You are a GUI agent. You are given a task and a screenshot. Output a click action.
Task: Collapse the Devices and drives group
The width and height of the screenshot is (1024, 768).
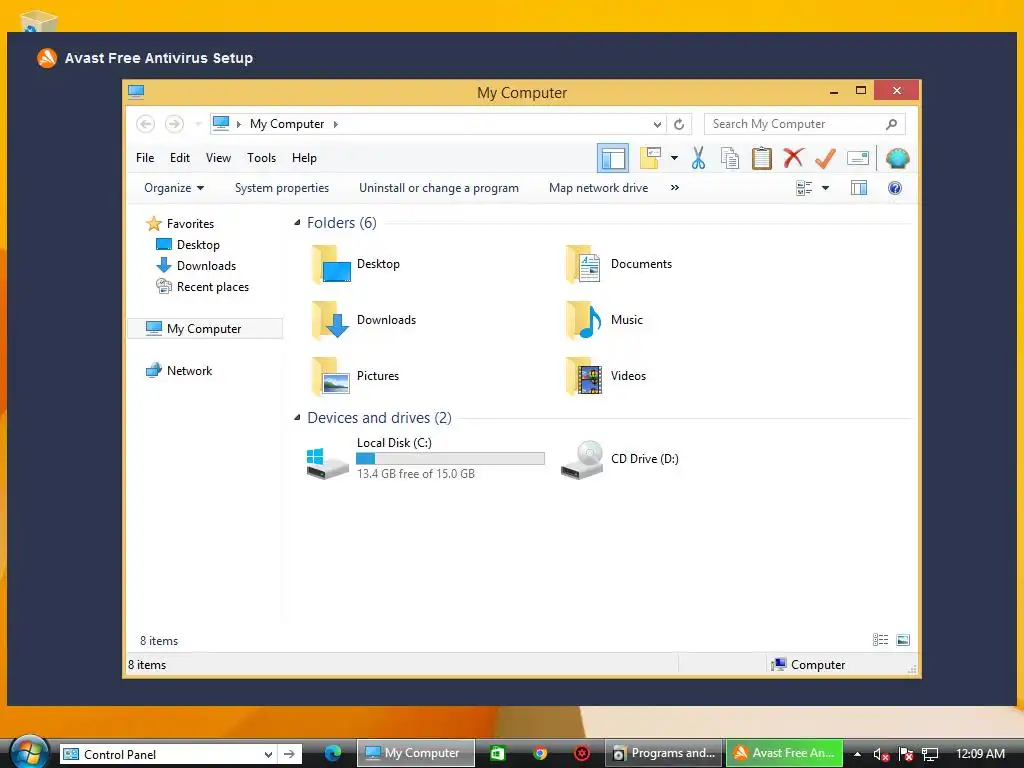pyautogui.click(x=297, y=417)
